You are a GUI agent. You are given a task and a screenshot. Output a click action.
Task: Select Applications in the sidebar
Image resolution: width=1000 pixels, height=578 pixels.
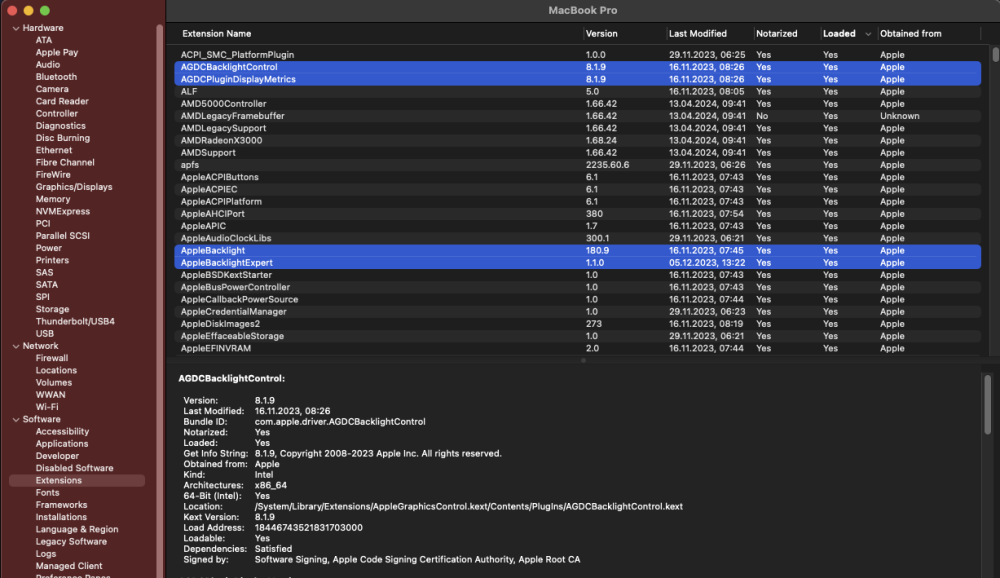tap(62, 443)
